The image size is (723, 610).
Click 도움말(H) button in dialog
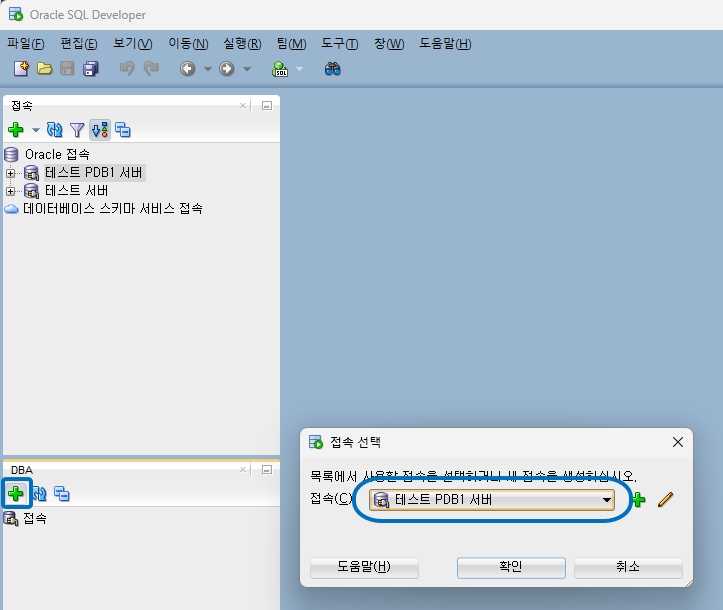click(x=364, y=567)
